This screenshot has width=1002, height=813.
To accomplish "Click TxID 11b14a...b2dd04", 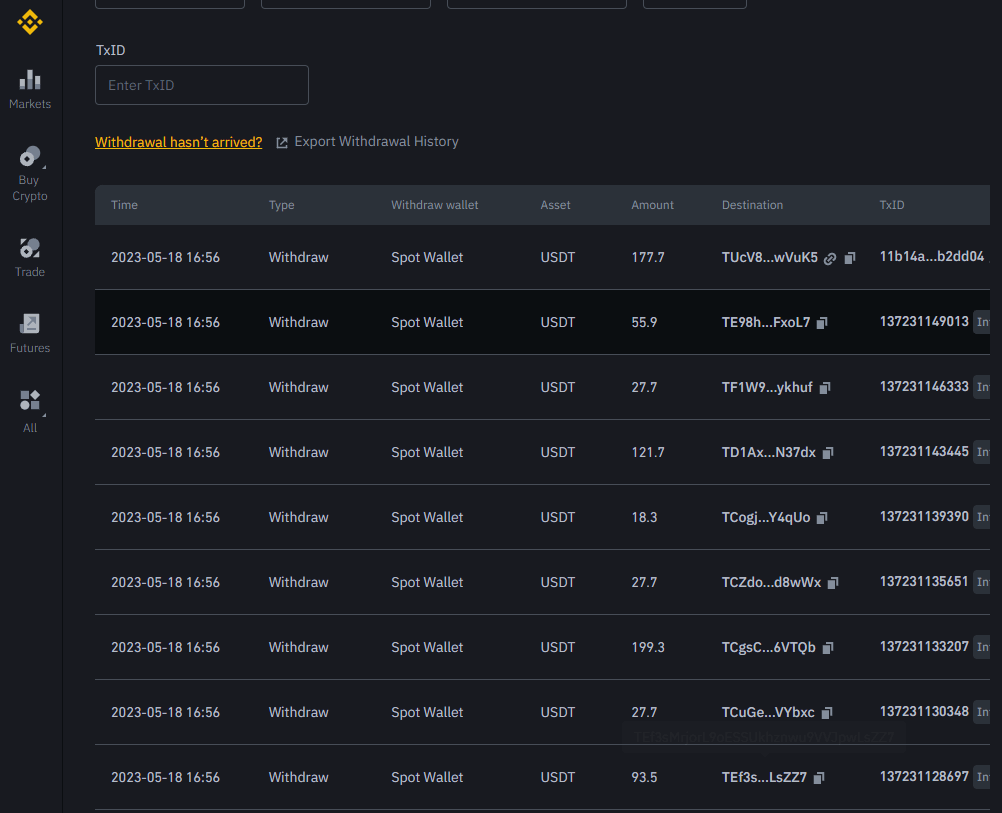I will 932,257.
